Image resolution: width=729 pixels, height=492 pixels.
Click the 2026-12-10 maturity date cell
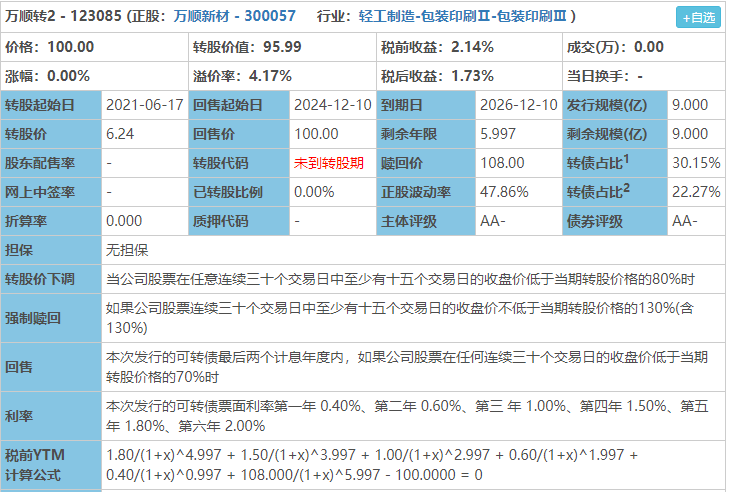(518, 105)
